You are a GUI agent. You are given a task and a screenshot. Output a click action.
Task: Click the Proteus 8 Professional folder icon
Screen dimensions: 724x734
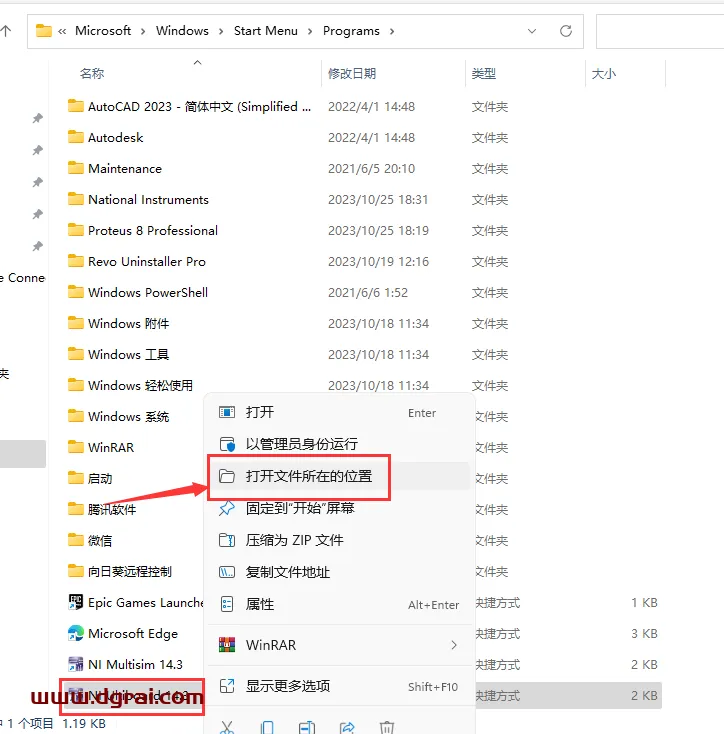click(x=76, y=230)
